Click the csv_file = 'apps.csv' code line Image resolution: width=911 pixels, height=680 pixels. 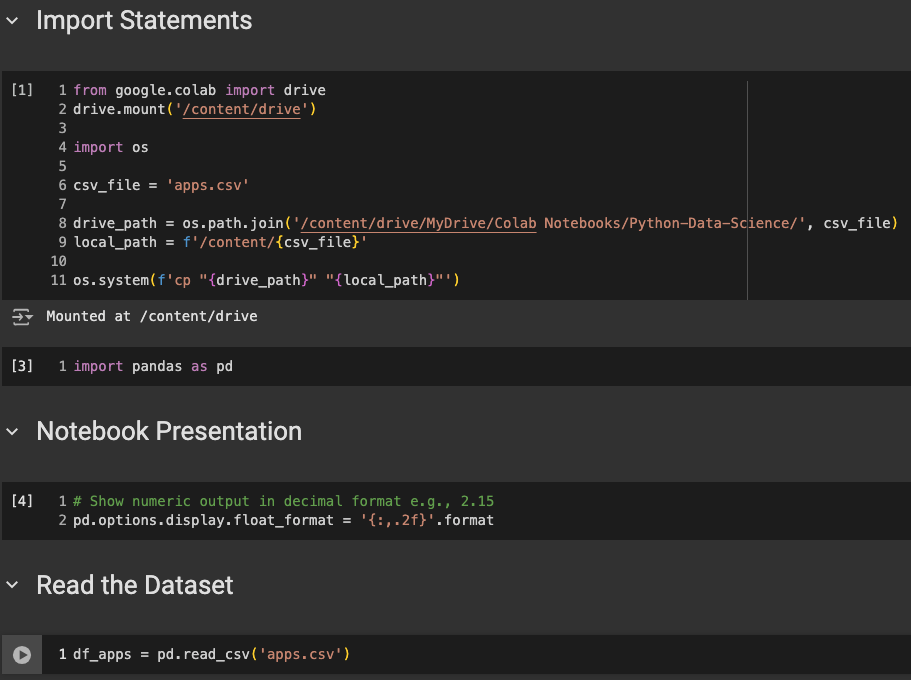(x=160, y=185)
